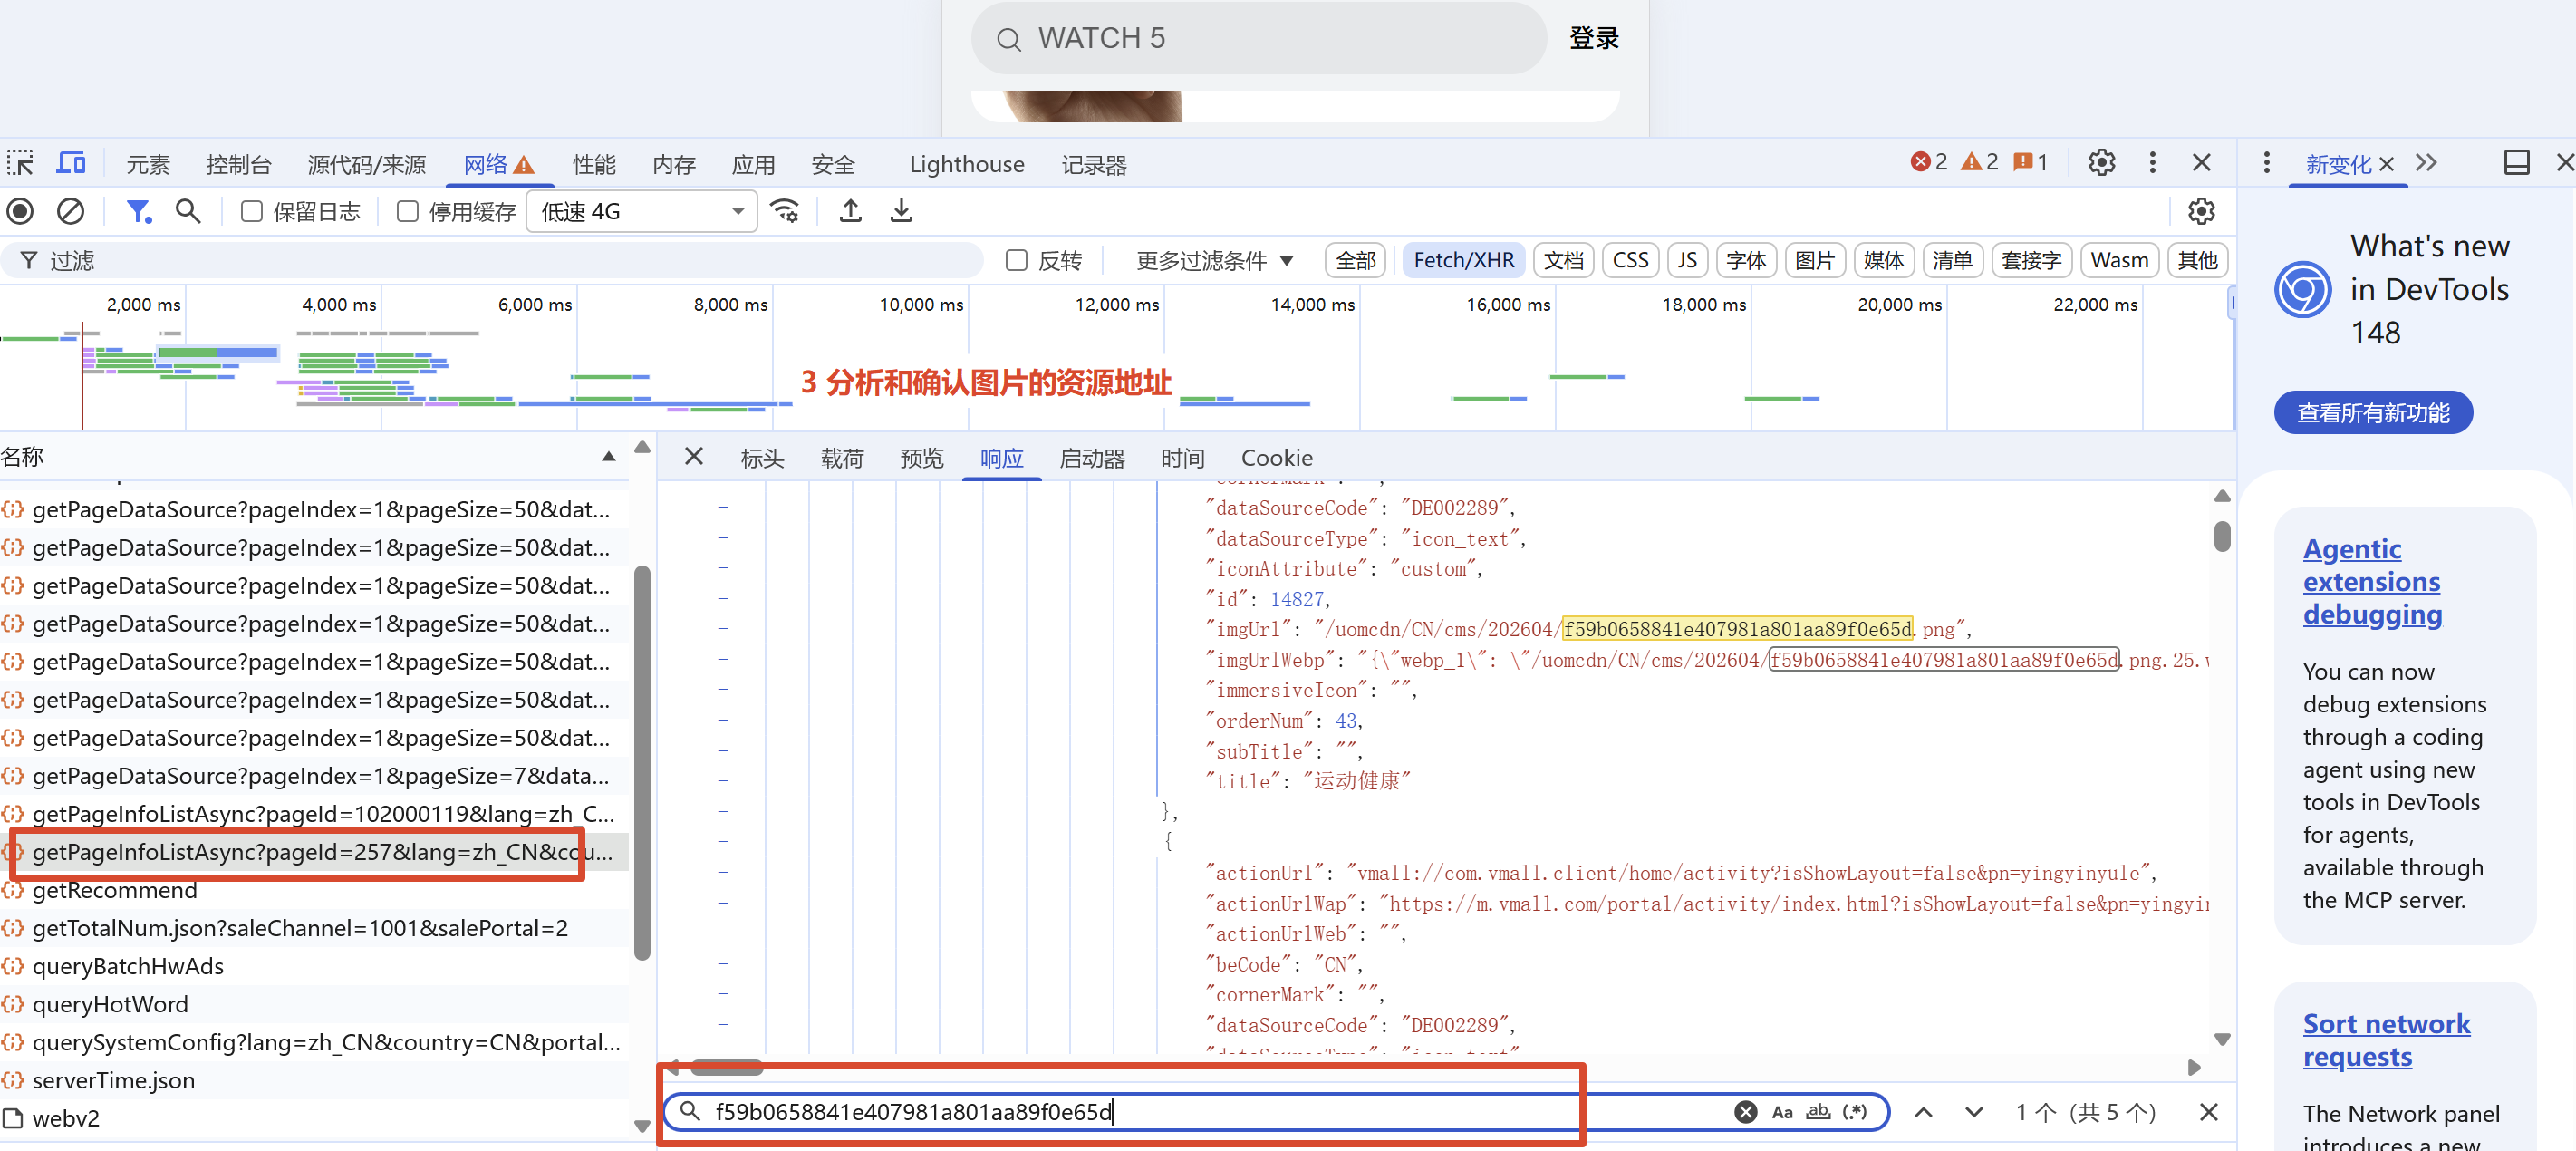Open network conditions wifi icon
Viewport: 2576px width, 1151px height.
786,211
